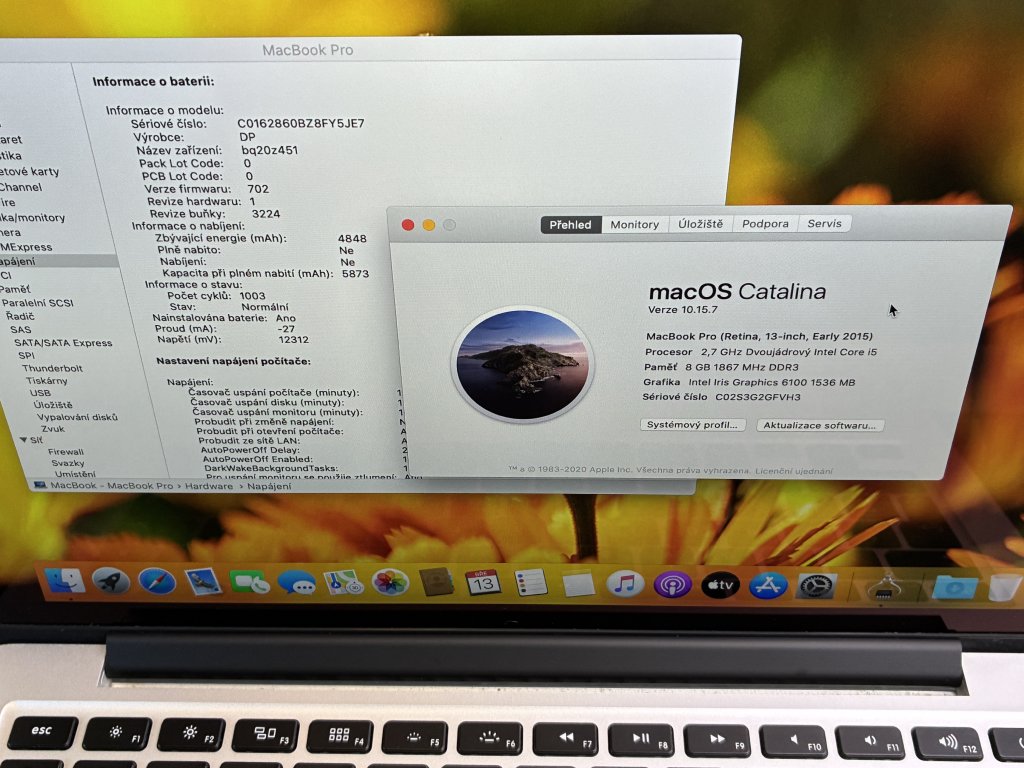Image resolution: width=1024 pixels, height=768 pixels.
Task: Open Maps icon in the Dock
Action: point(344,581)
